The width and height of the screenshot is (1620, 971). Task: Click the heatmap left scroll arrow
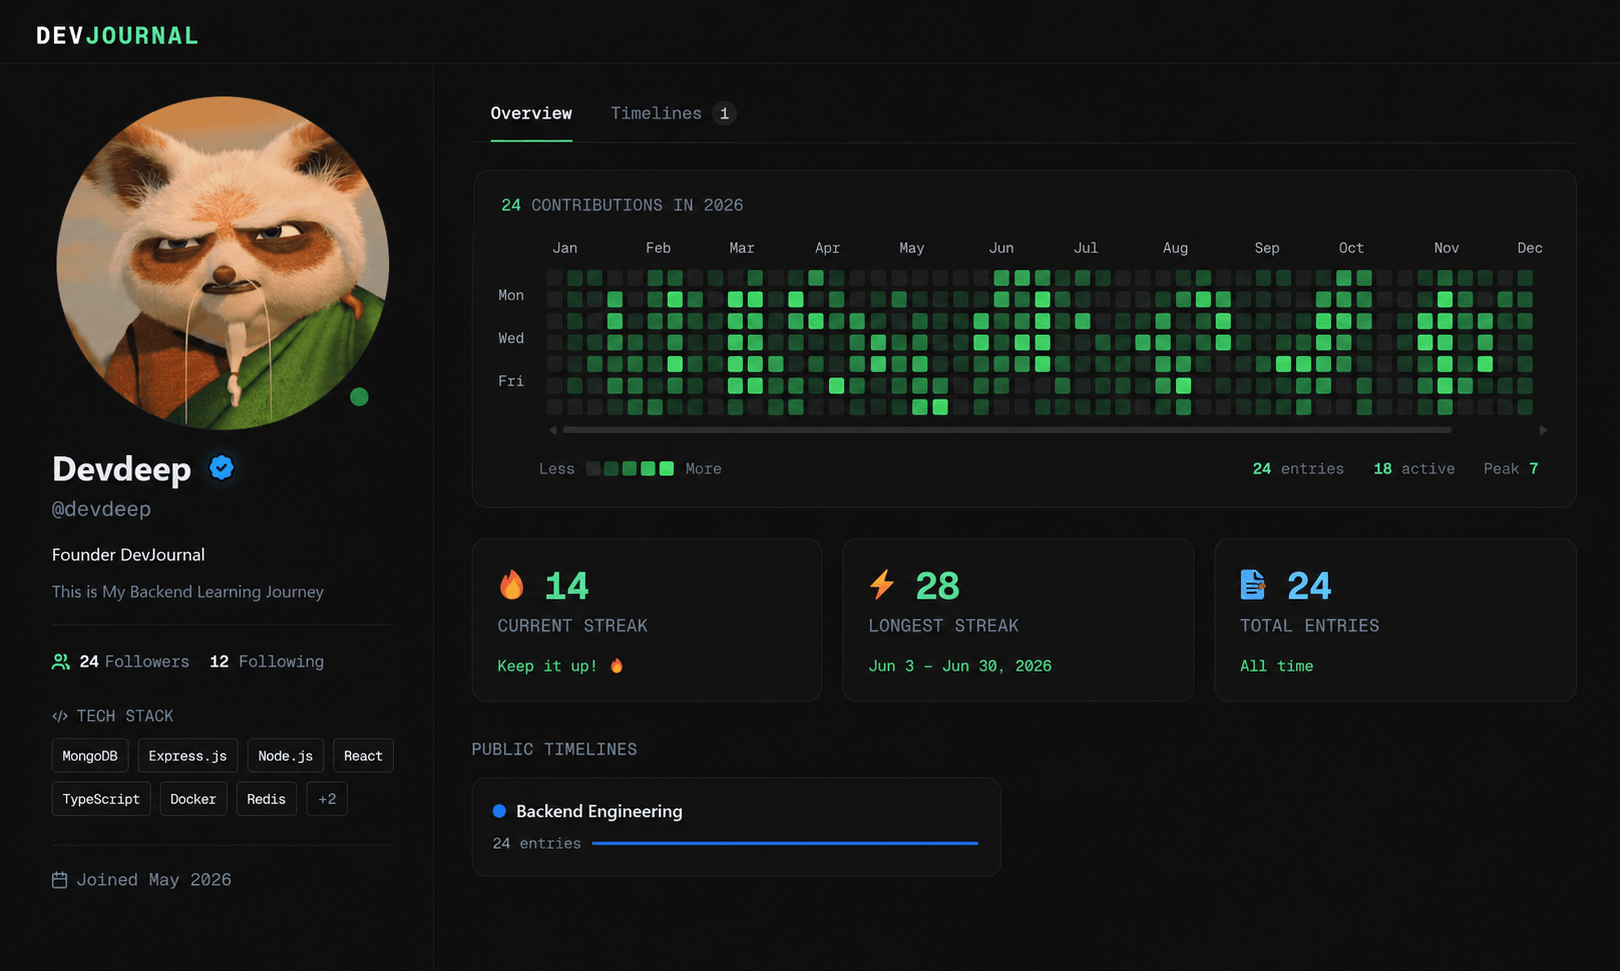point(553,430)
